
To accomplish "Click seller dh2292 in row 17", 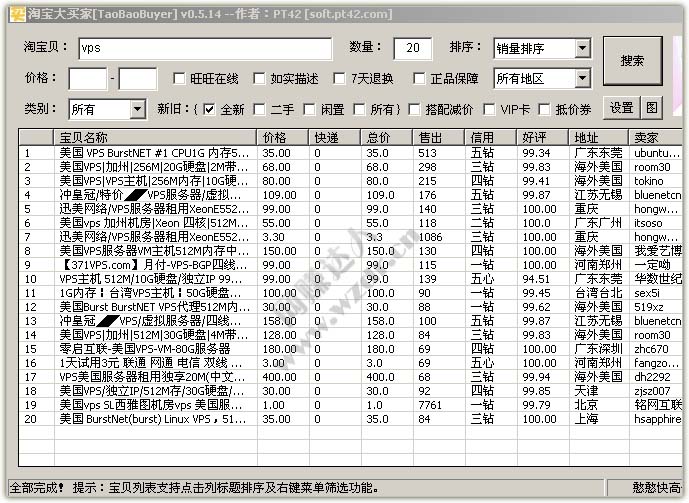I will pyautogui.click(x=652, y=377).
